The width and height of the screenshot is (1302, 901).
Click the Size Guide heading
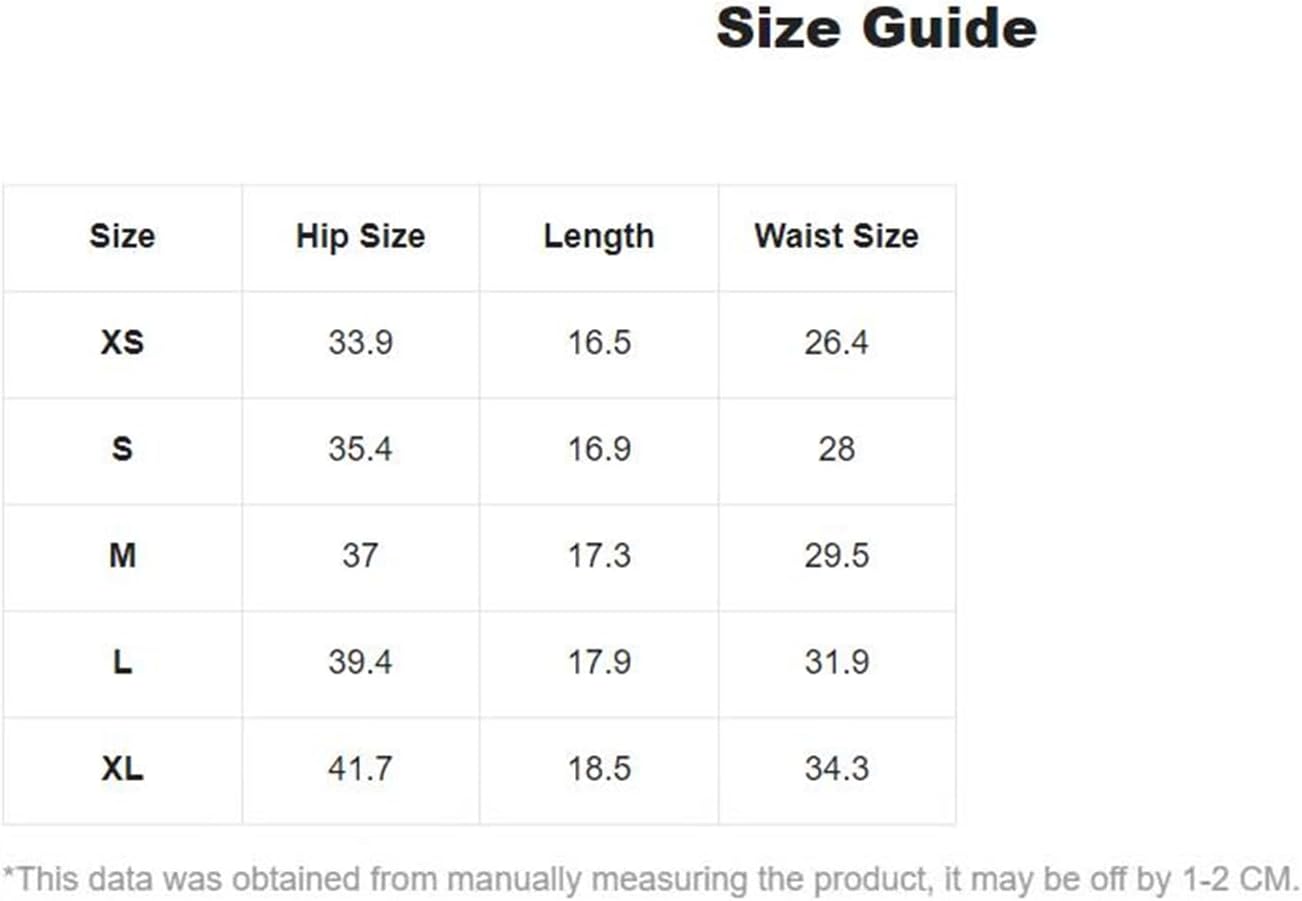[876, 28]
